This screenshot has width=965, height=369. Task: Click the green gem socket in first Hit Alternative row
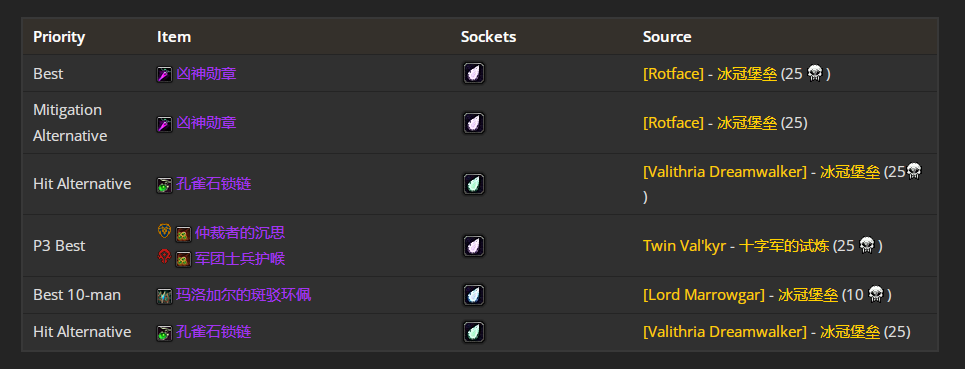pyautogui.click(x=474, y=184)
